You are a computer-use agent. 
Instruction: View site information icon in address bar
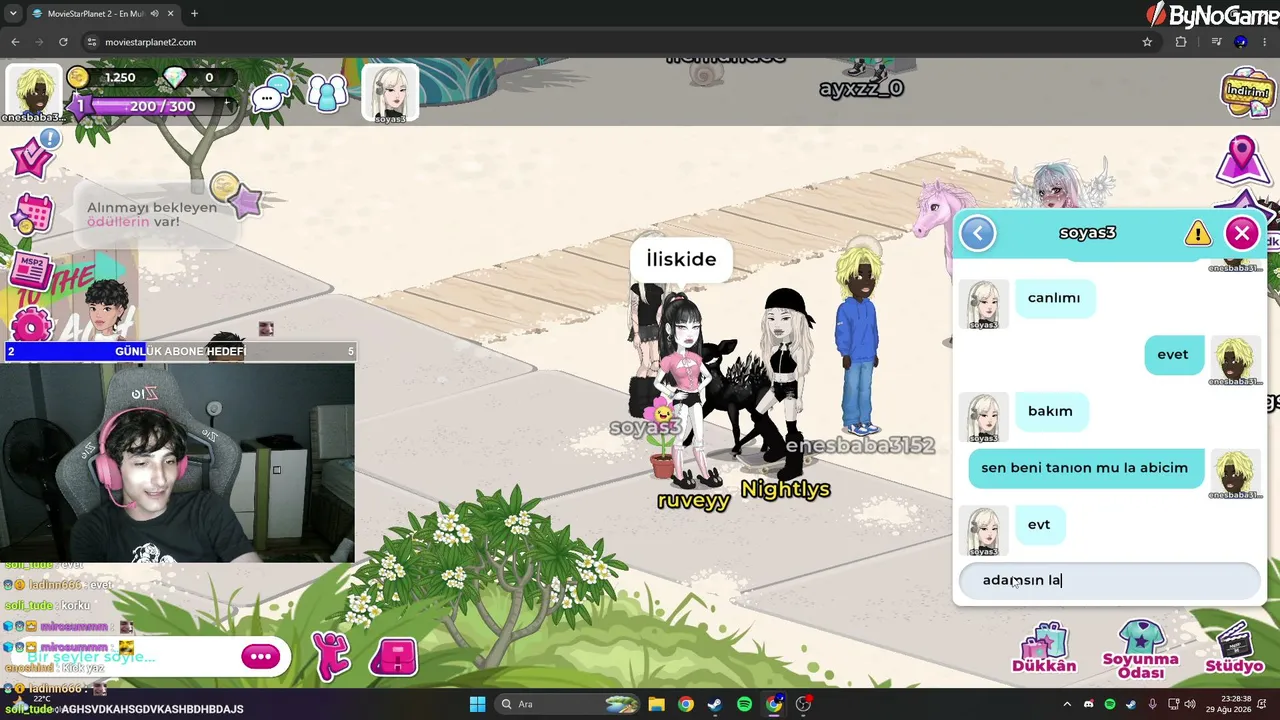[x=92, y=42]
